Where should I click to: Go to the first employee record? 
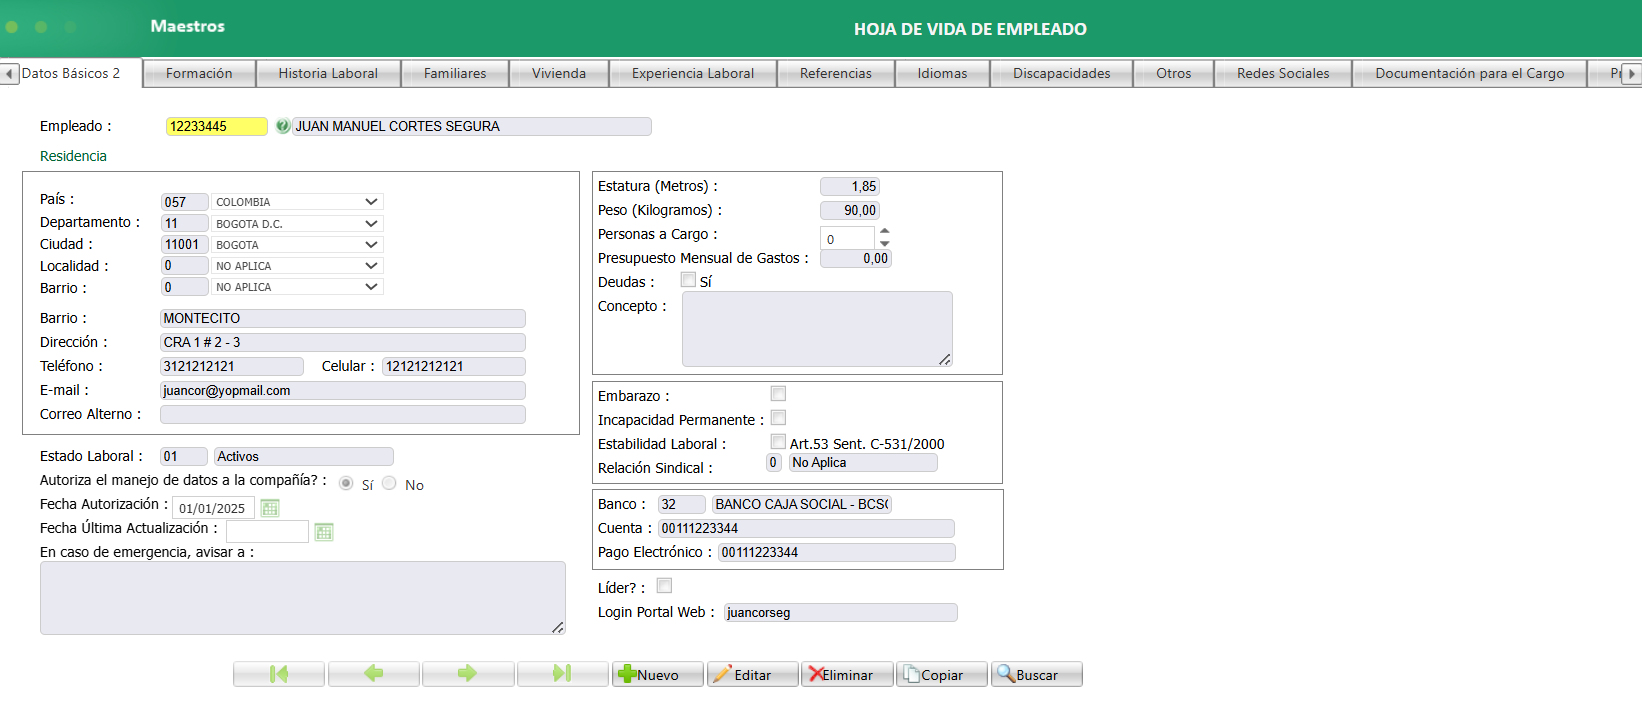[279, 674]
